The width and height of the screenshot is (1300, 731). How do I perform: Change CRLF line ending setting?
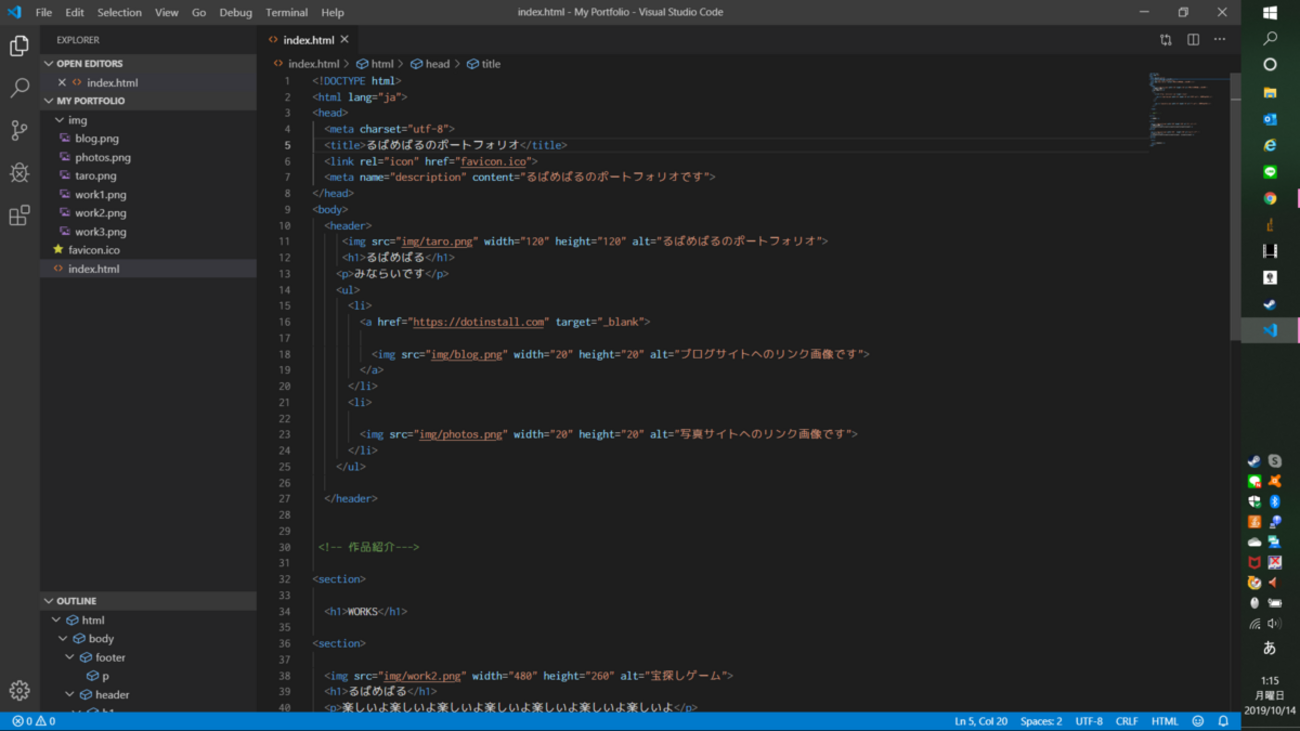point(1126,721)
